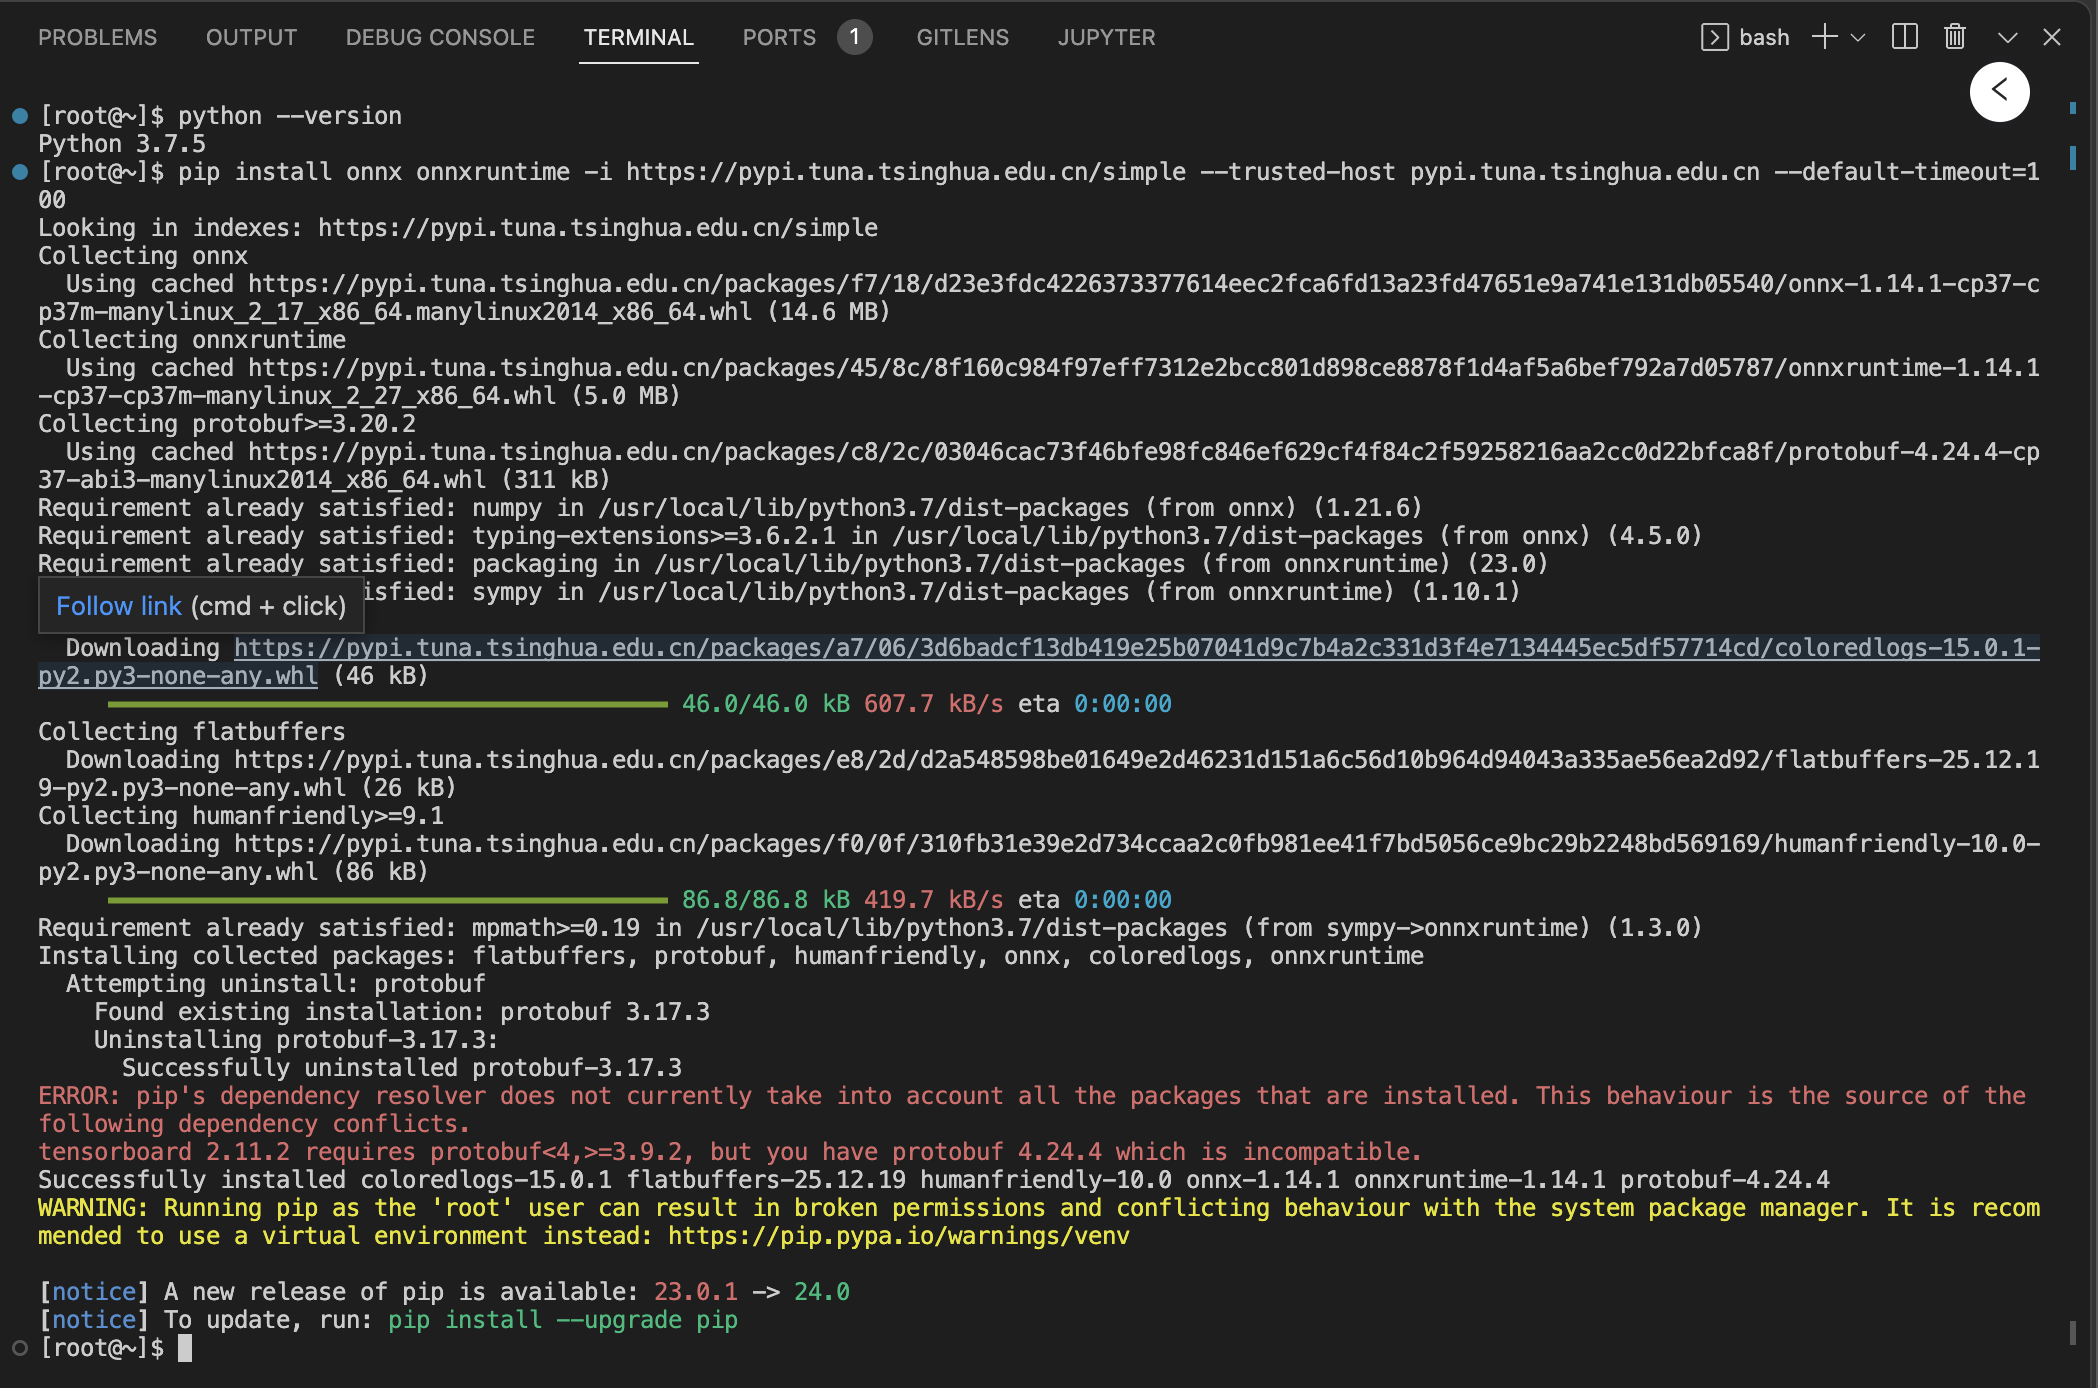Switch to the PROBLEMS tab
Screen dimensions: 2098x1388
click(x=97, y=38)
